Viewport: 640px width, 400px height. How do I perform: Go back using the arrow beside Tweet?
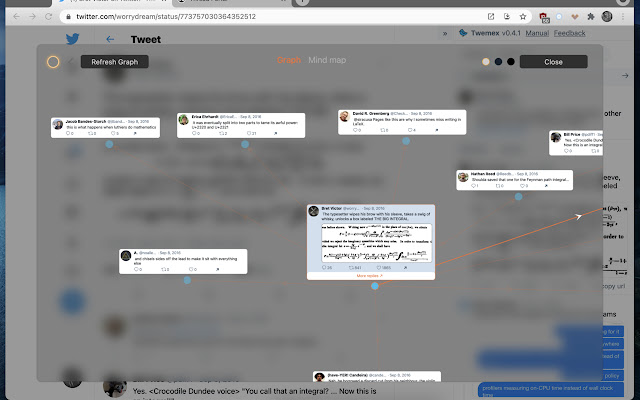(x=110, y=39)
